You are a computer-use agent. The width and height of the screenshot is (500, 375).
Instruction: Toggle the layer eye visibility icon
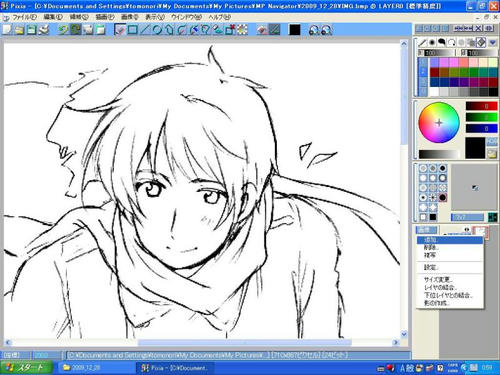pyautogui.click(x=467, y=229)
